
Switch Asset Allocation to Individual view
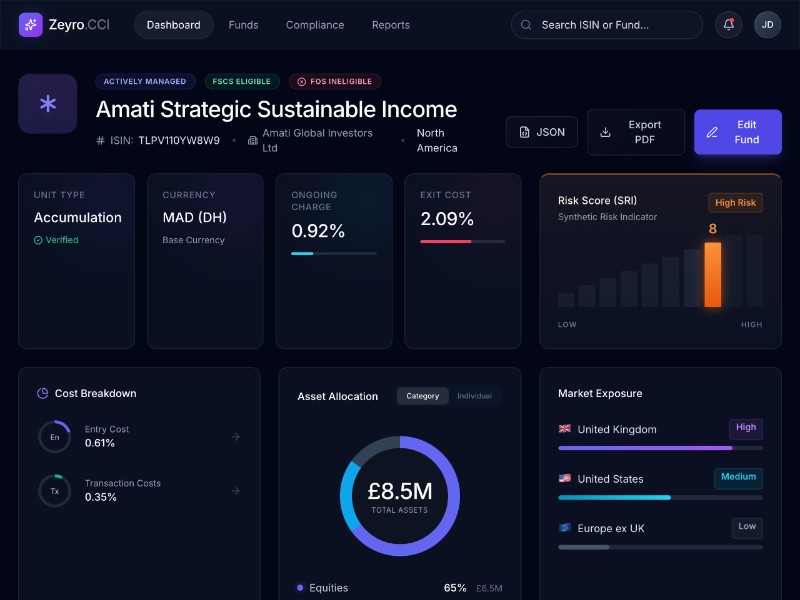(x=474, y=396)
